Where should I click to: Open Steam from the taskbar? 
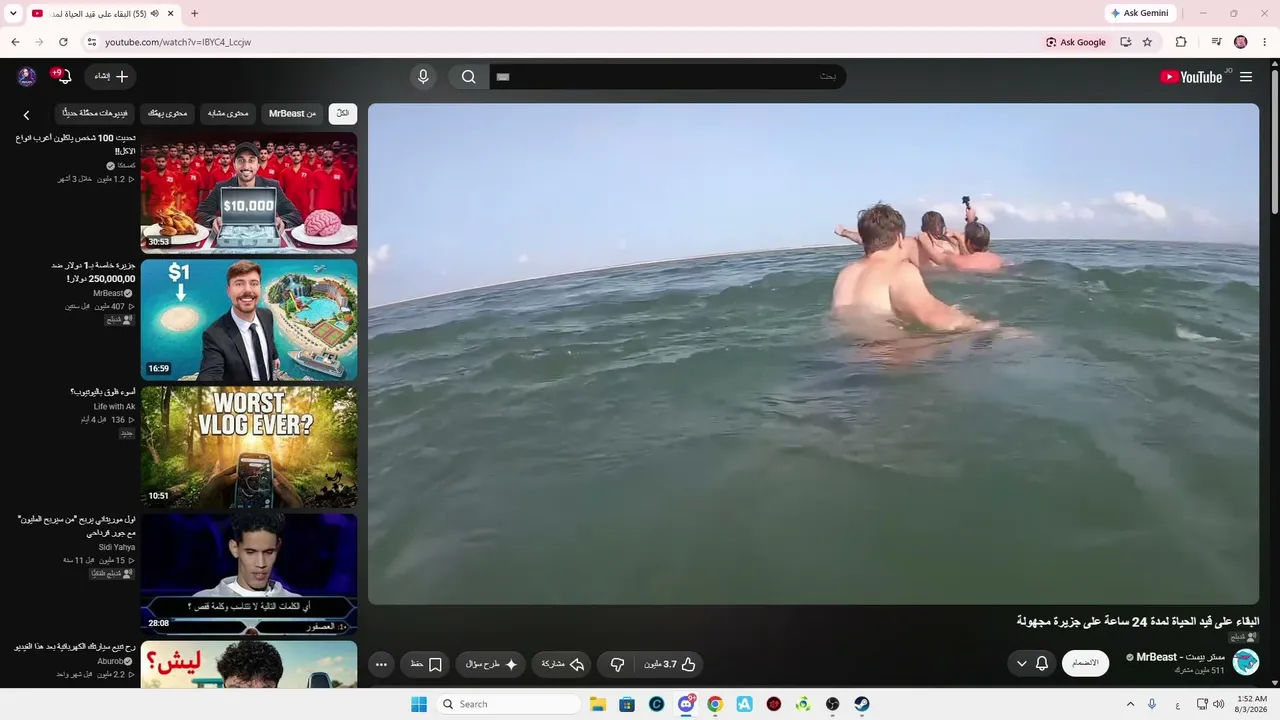(x=861, y=704)
